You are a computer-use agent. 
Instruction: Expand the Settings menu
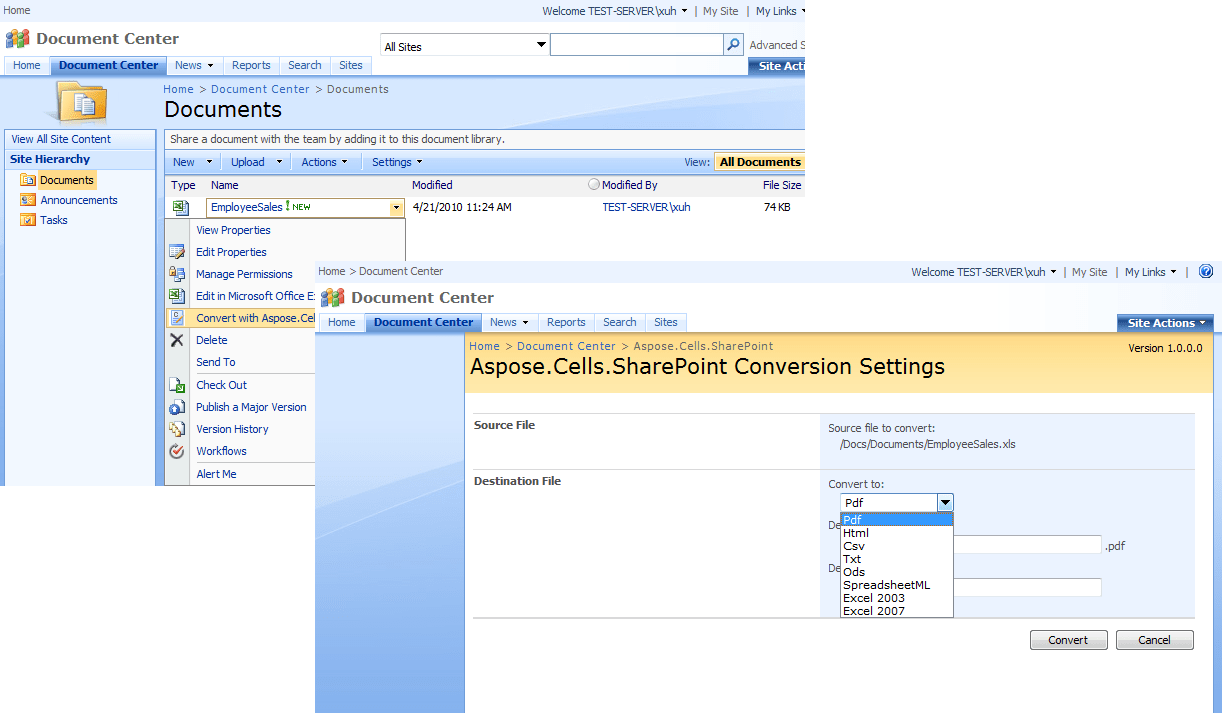tap(397, 162)
